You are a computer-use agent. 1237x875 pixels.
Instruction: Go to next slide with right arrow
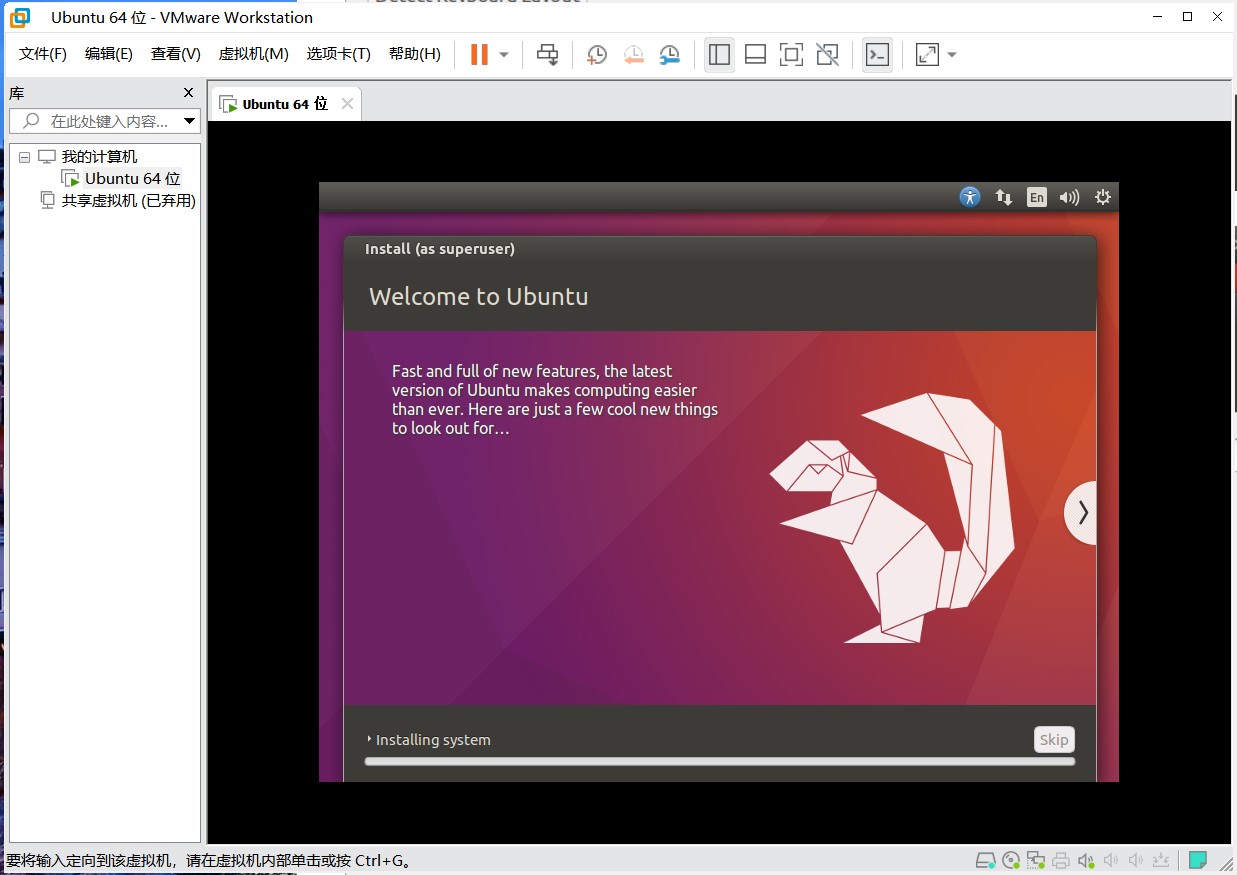pyautogui.click(x=1082, y=513)
